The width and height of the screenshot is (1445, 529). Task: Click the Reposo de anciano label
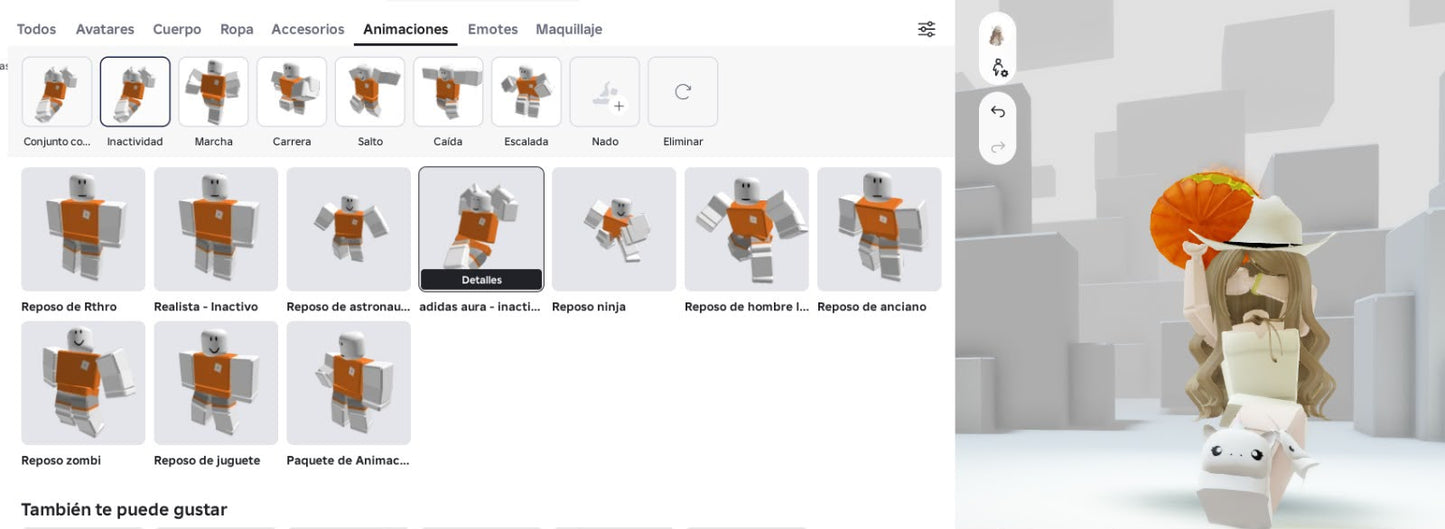872,307
